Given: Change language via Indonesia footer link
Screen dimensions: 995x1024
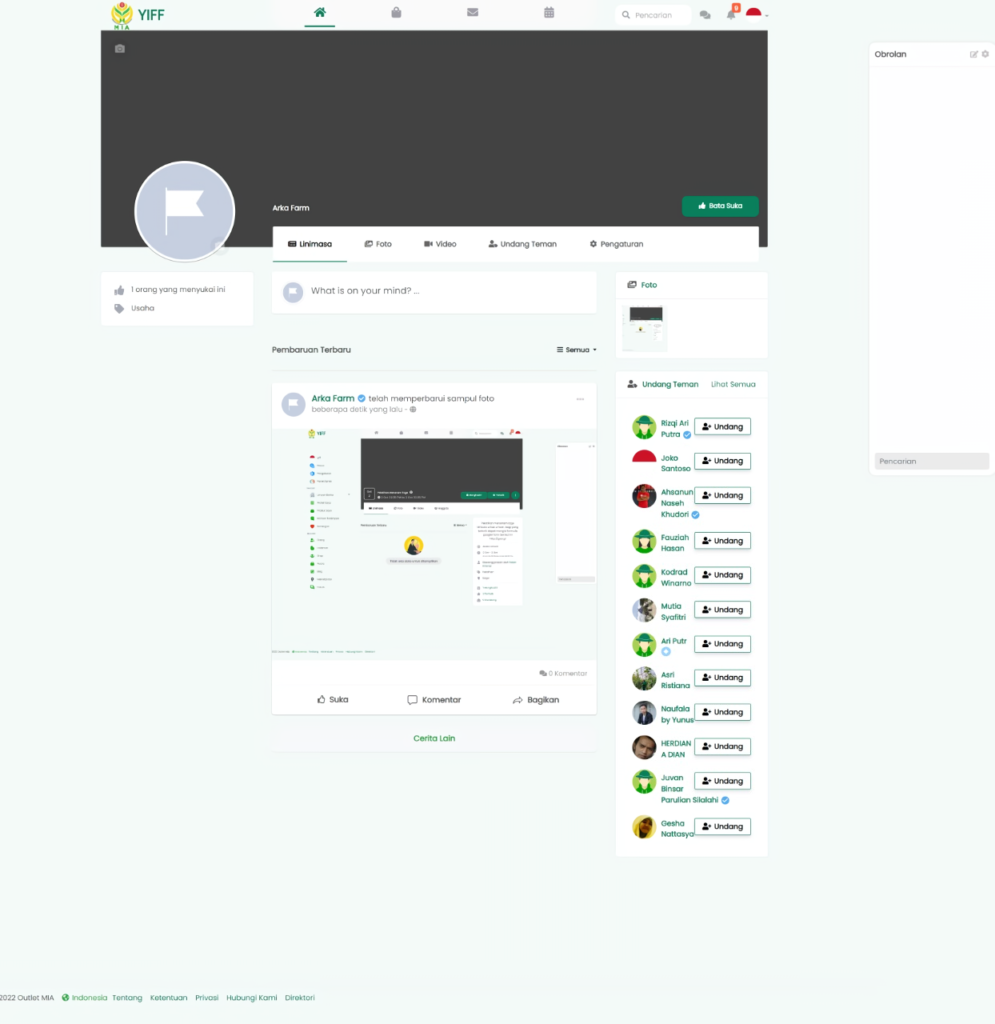Looking at the screenshot, I should click(84, 998).
